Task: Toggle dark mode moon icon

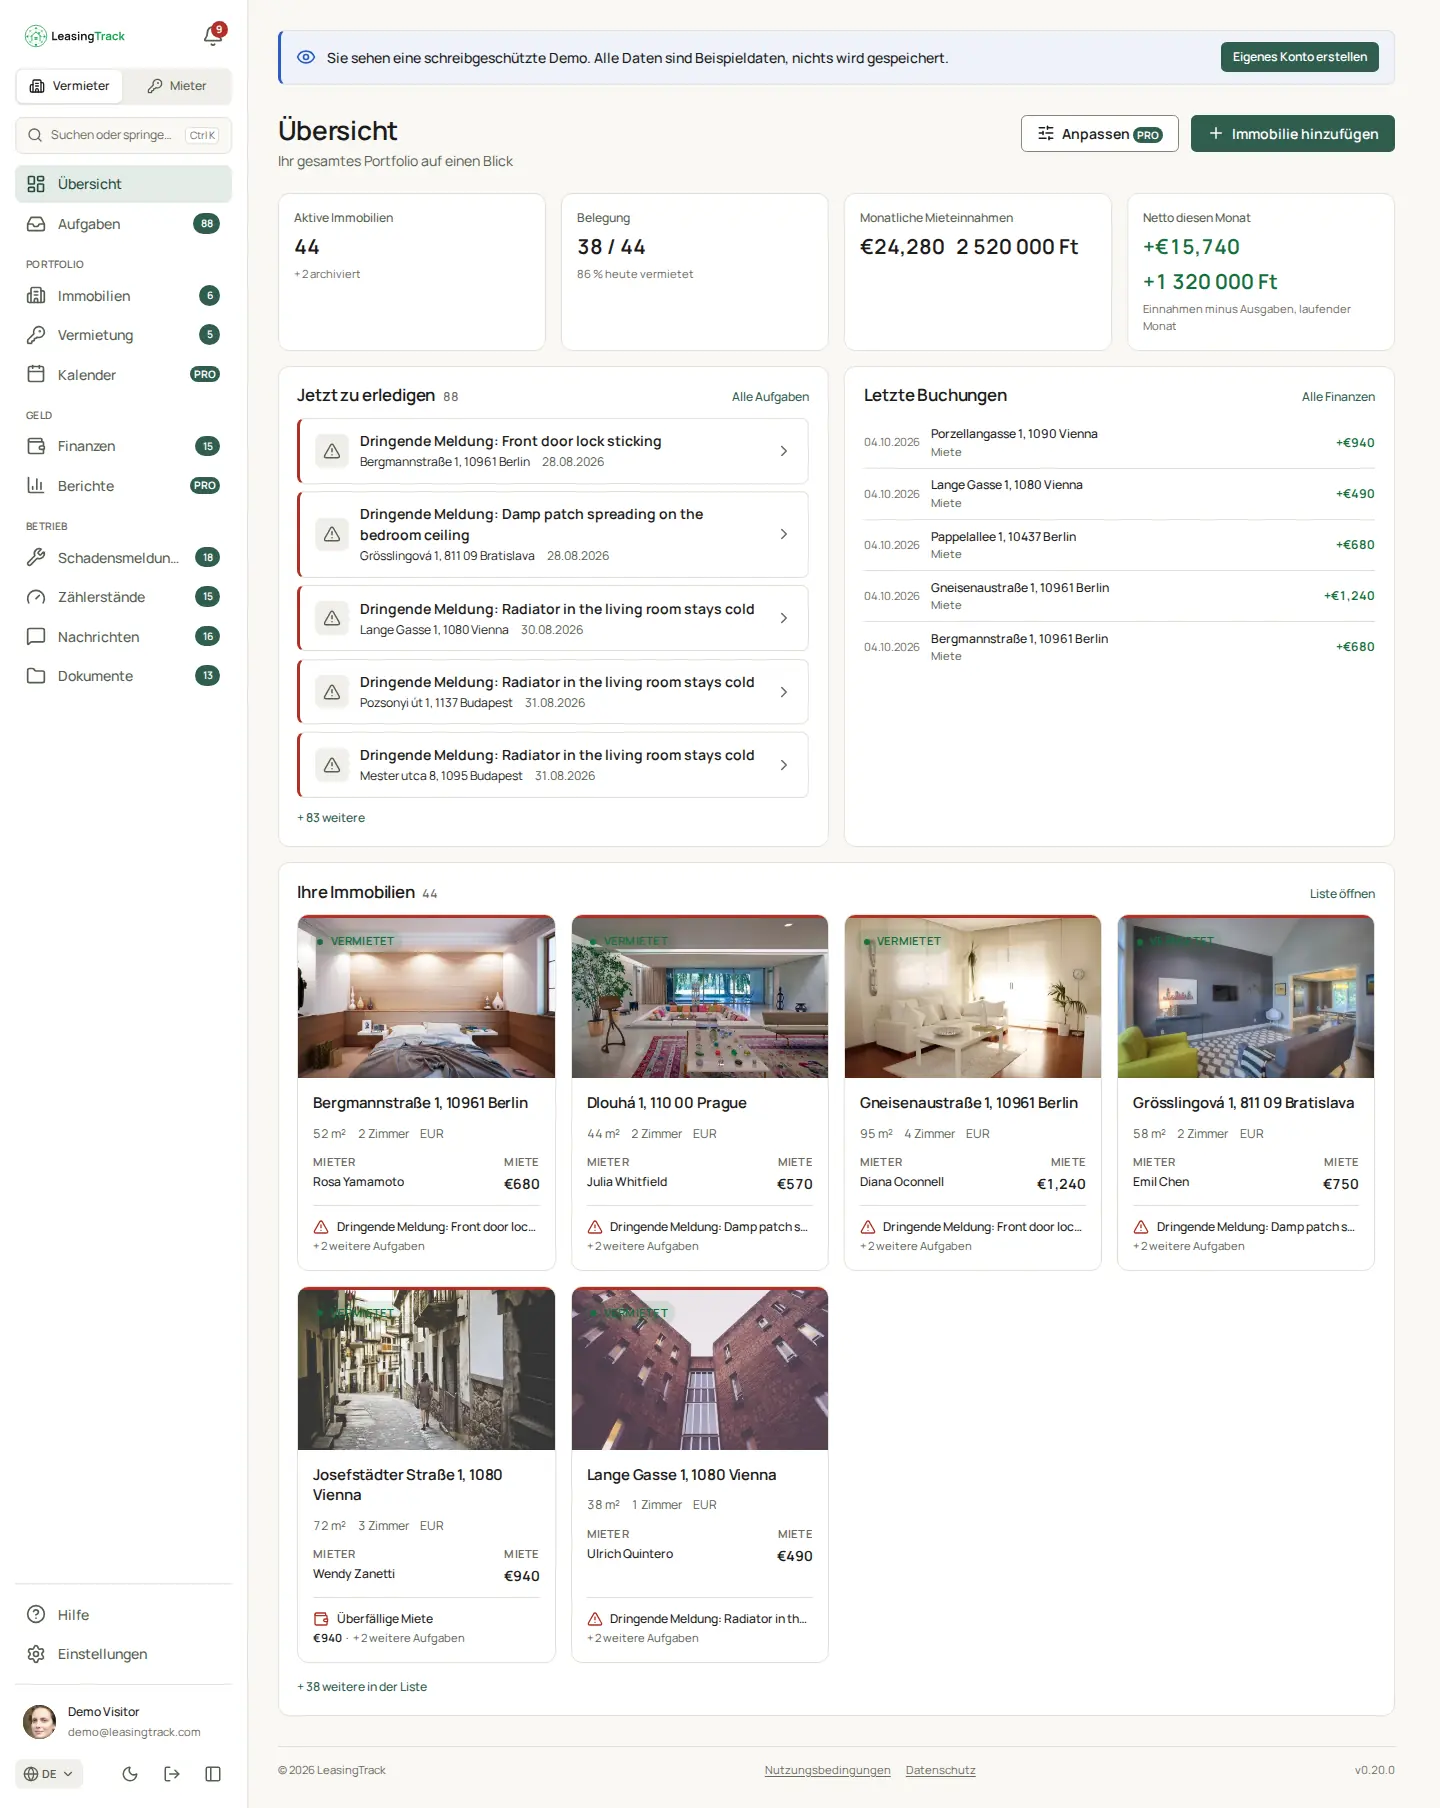Action: (x=130, y=1774)
